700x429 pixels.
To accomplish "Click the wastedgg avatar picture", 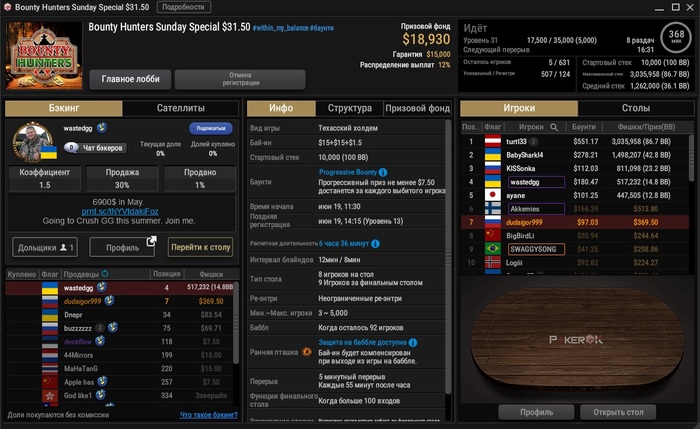I will [x=33, y=142].
